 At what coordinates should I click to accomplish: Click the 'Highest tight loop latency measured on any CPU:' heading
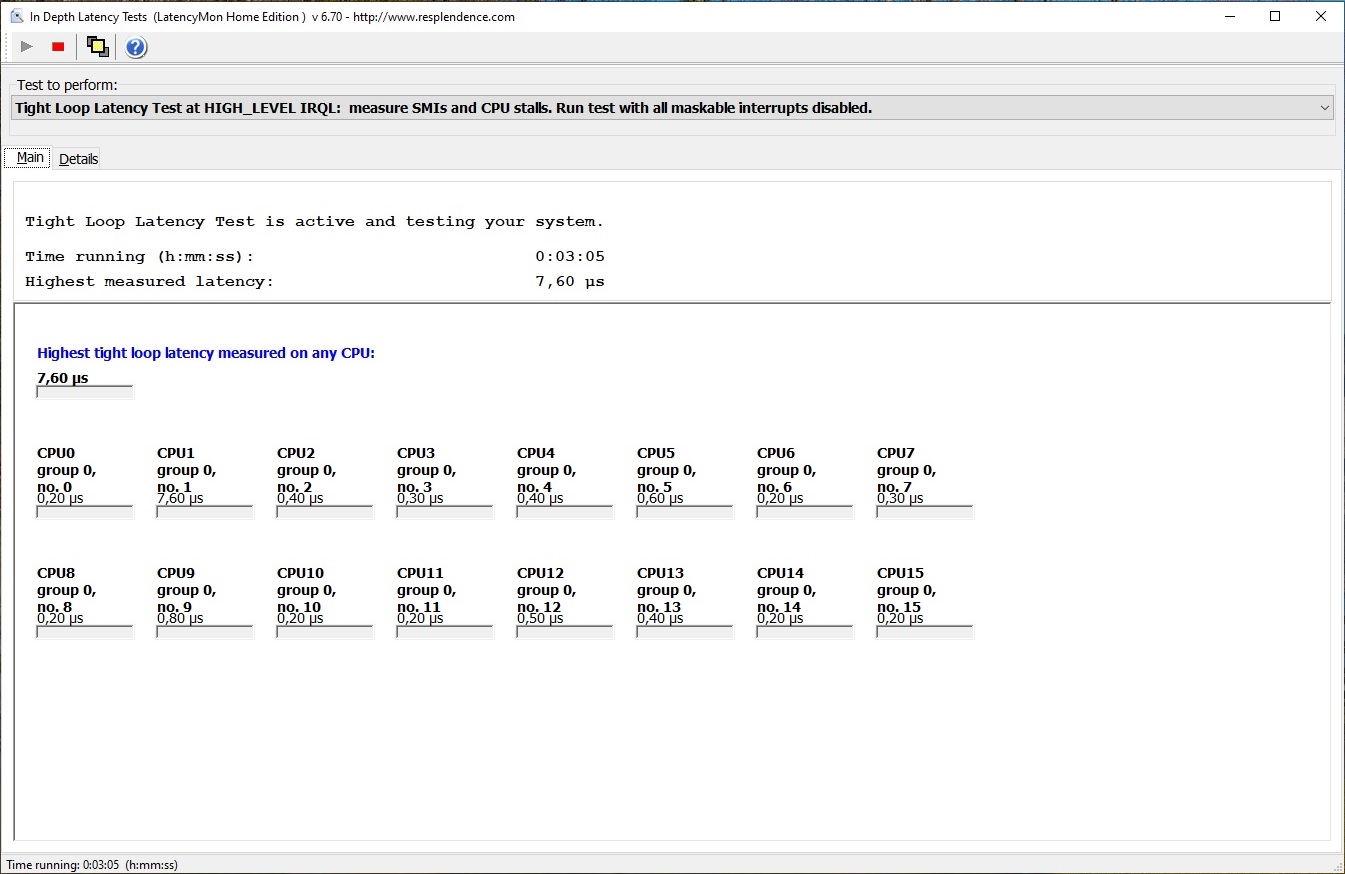tap(206, 353)
